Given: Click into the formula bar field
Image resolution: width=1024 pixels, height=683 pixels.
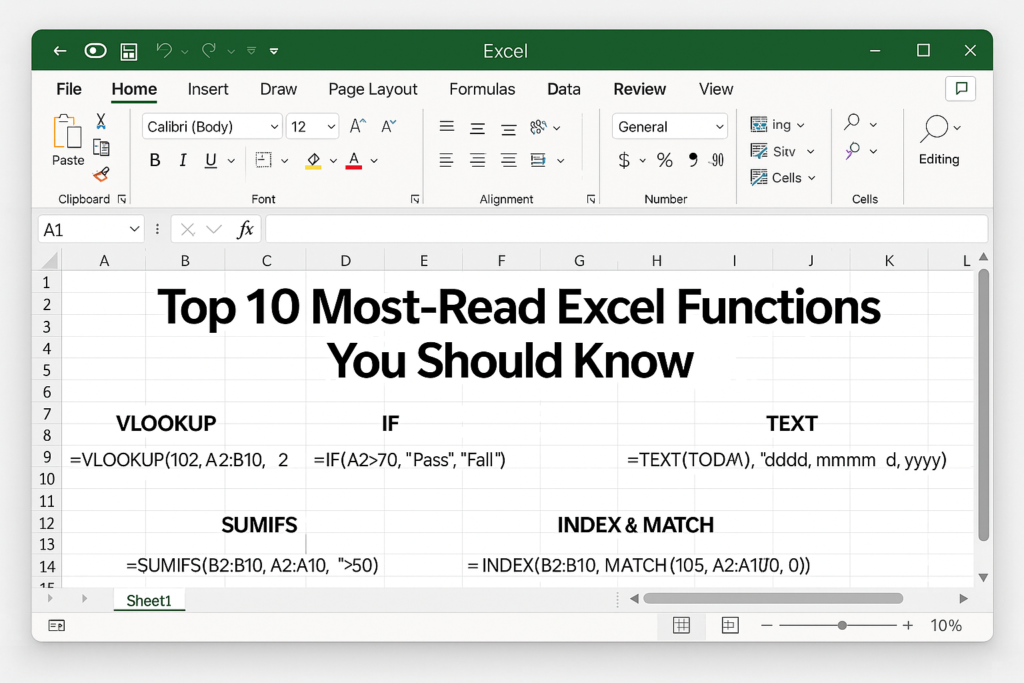Looking at the screenshot, I should pos(626,229).
